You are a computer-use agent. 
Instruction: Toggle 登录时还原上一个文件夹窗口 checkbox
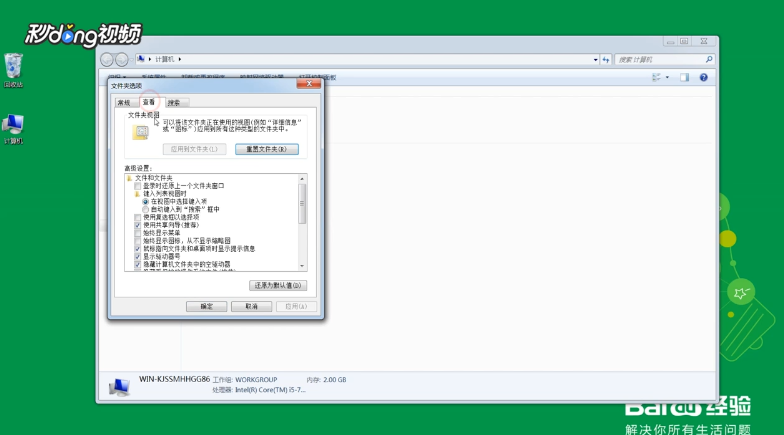tap(138, 186)
